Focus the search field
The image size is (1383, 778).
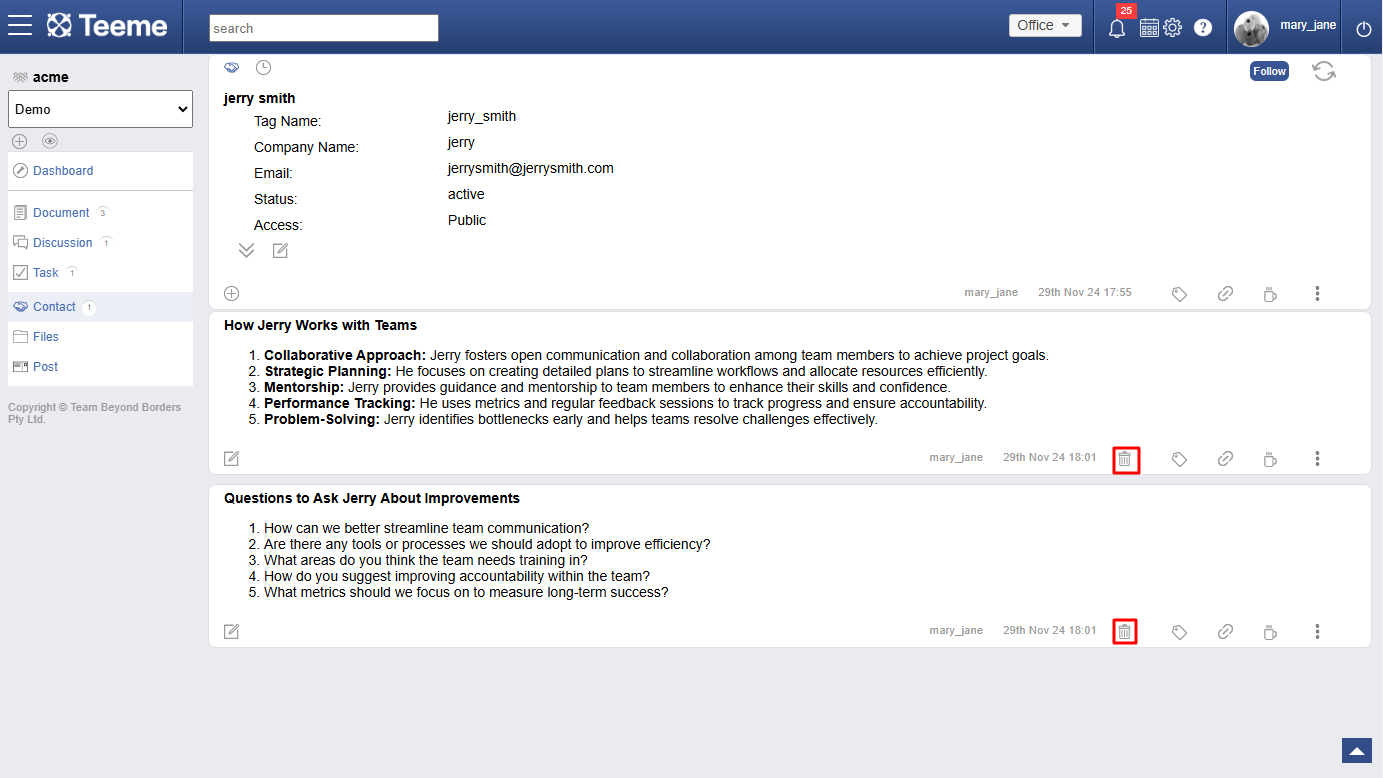point(324,28)
